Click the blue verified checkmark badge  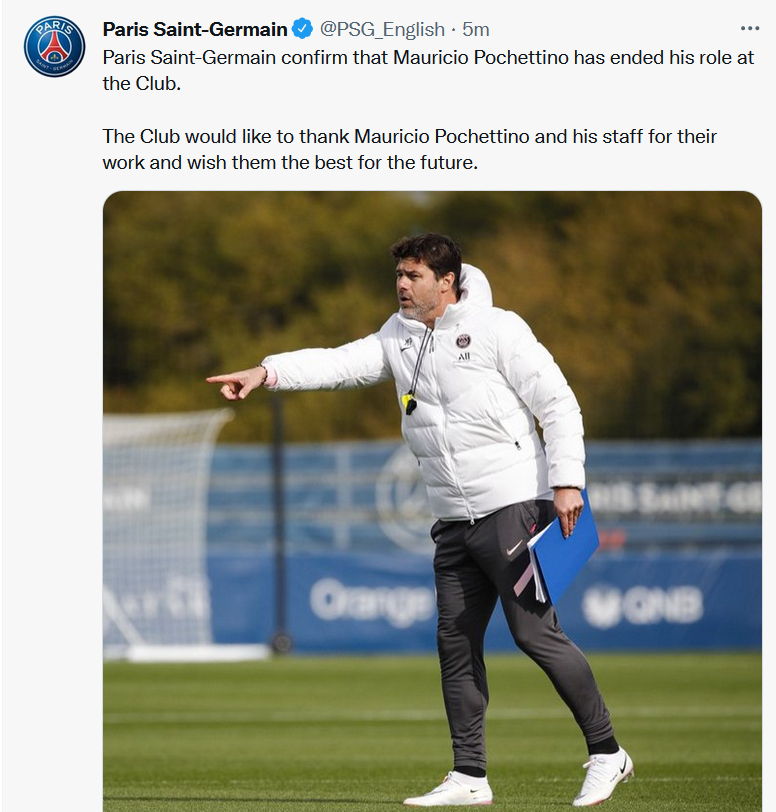303,29
